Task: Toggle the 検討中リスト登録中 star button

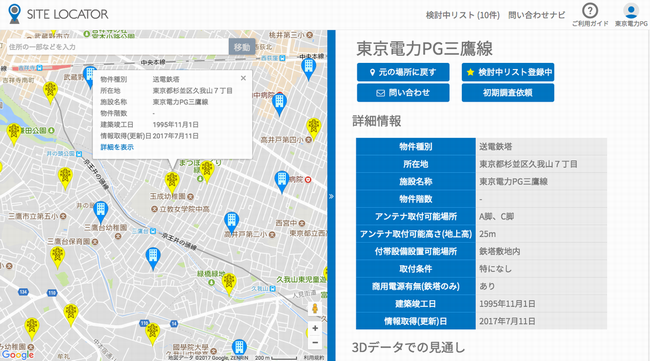Action: 508,72
